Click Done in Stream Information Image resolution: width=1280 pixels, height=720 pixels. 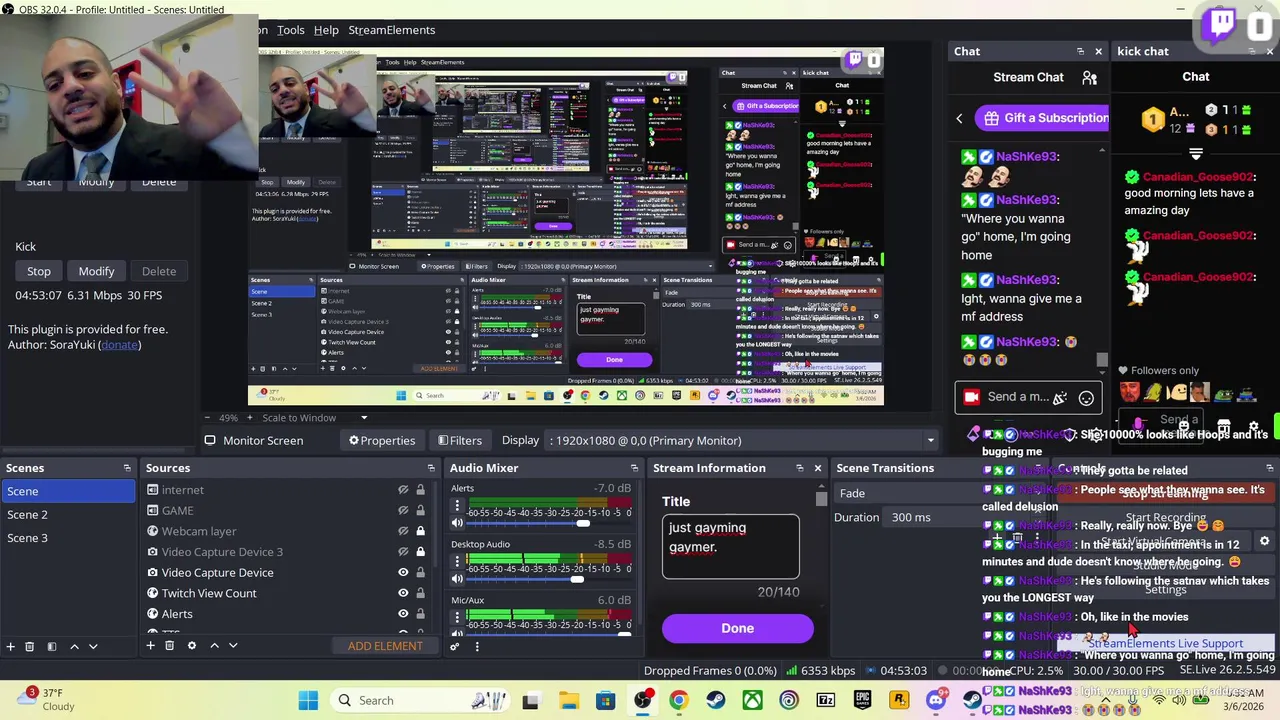pyautogui.click(x=737, y=628)
